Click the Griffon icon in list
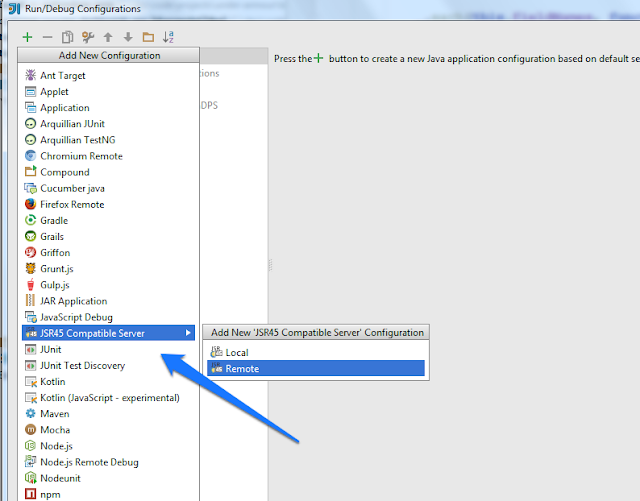Screen dimensions: 640x501 coord(31,252)
